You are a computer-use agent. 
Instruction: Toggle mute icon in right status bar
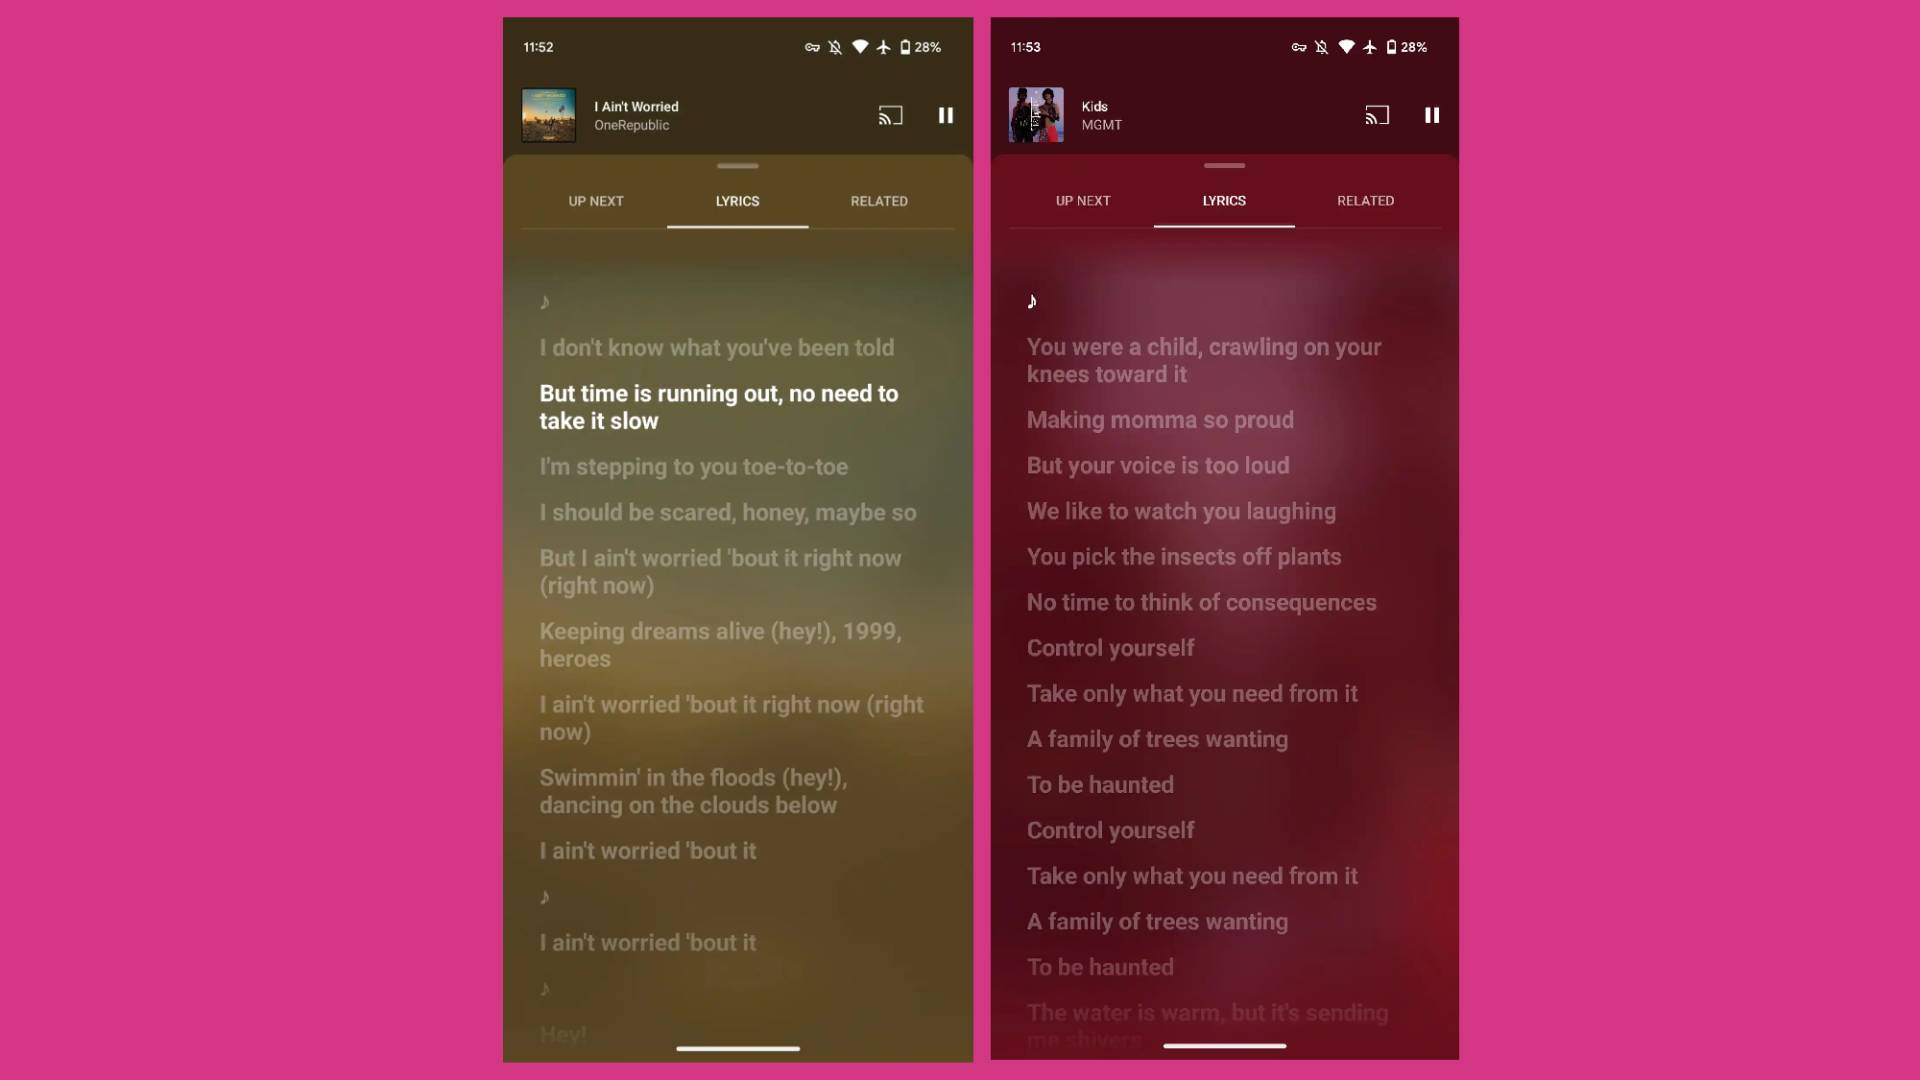1321,46
